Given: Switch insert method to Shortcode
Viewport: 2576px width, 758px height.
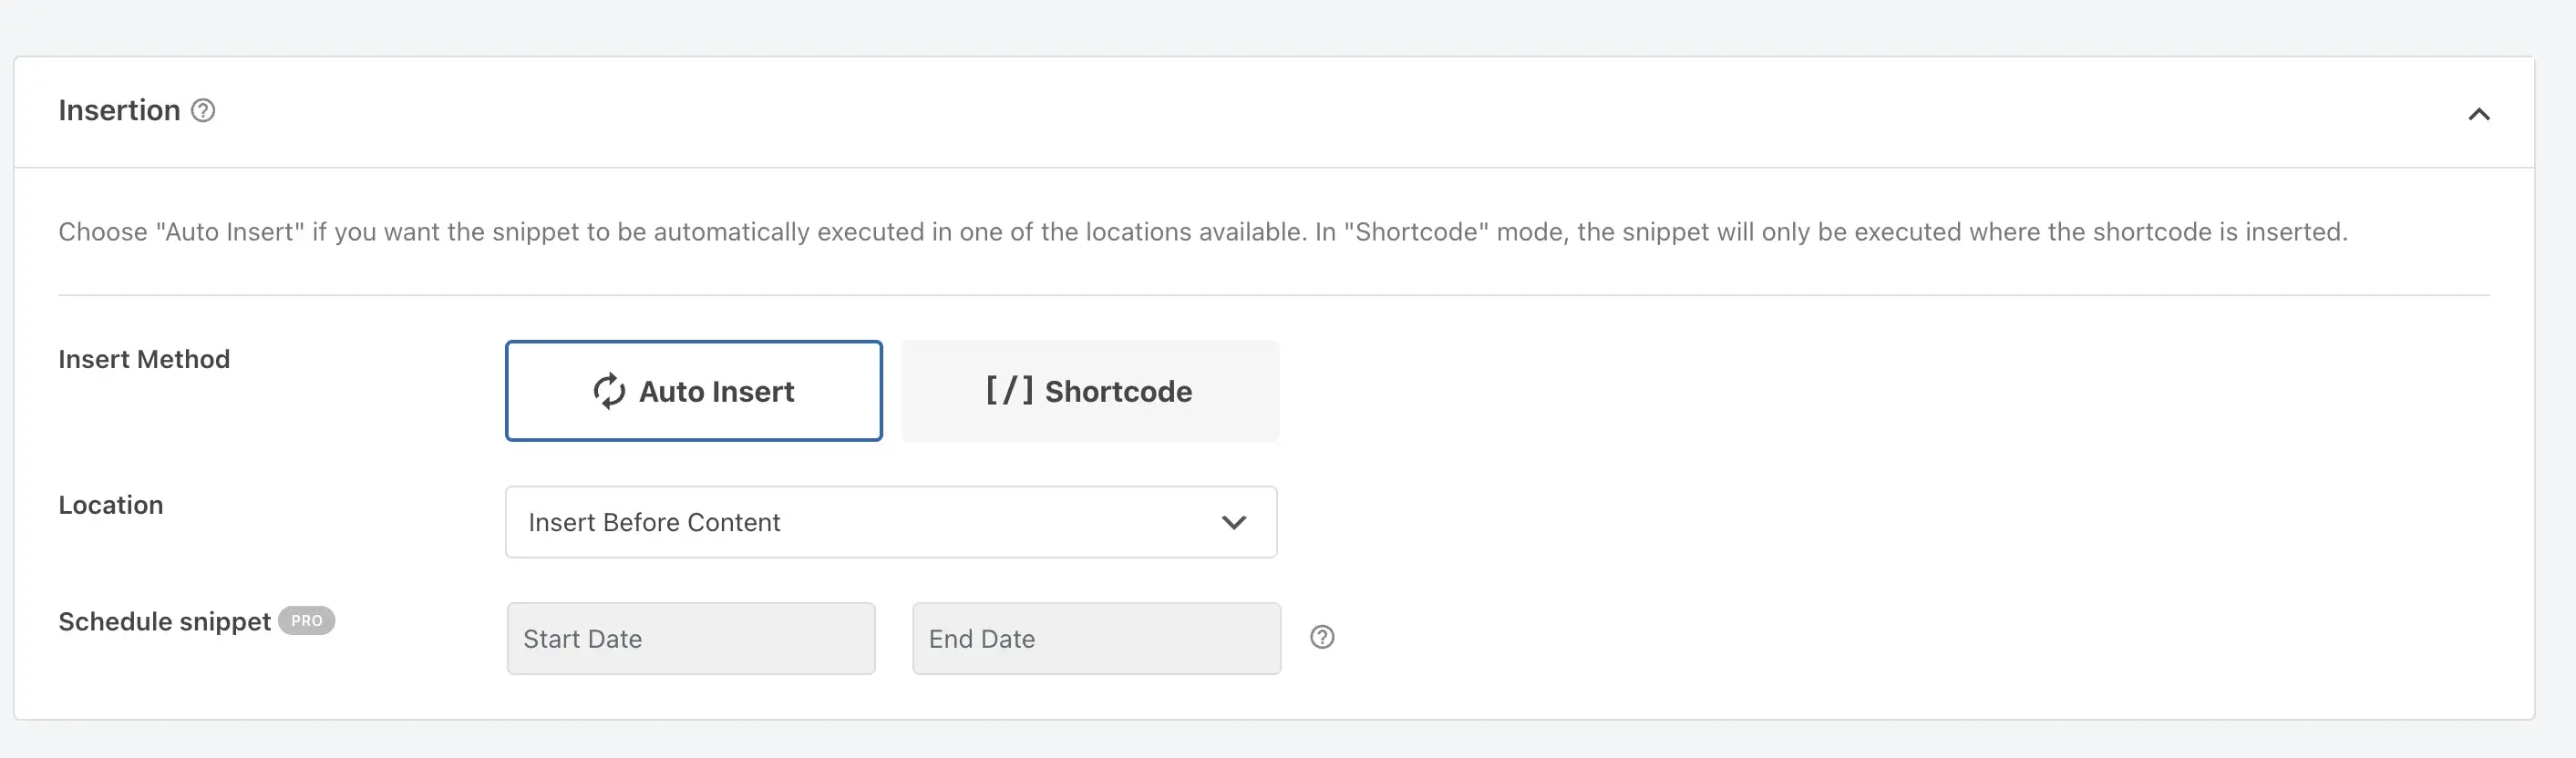Looking at the screenshot, I should 1089,391.
